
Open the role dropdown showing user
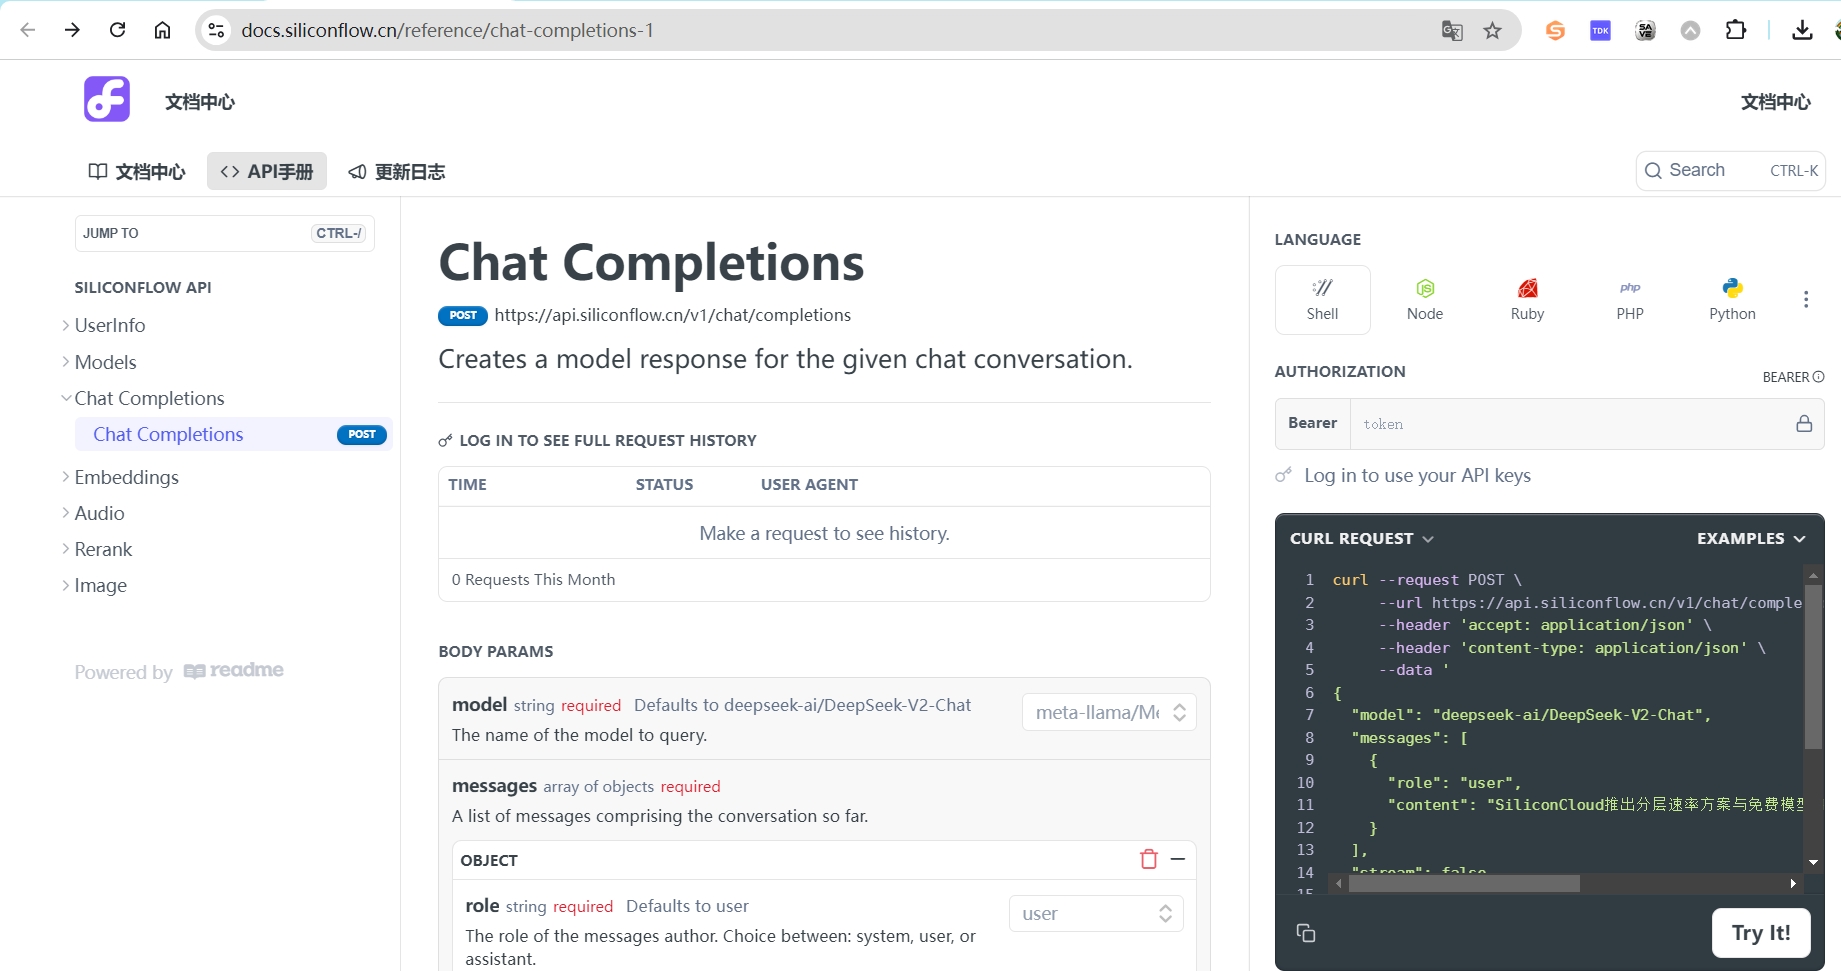[x=1096, y=913]
